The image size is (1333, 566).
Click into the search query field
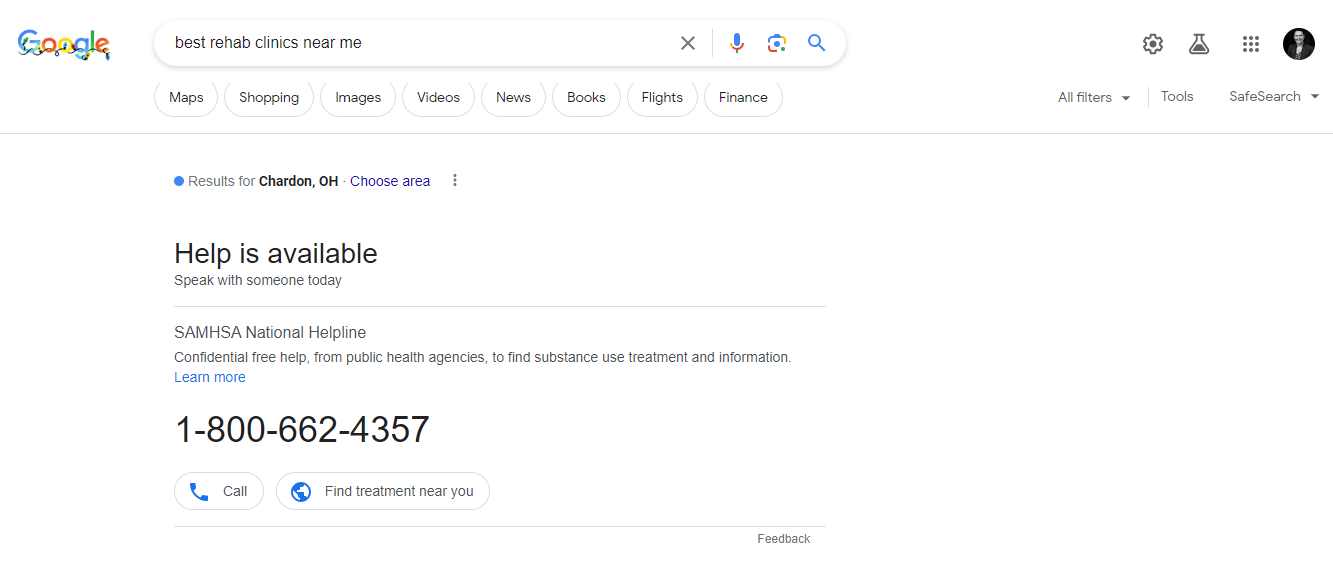click(x=420, y=43)
